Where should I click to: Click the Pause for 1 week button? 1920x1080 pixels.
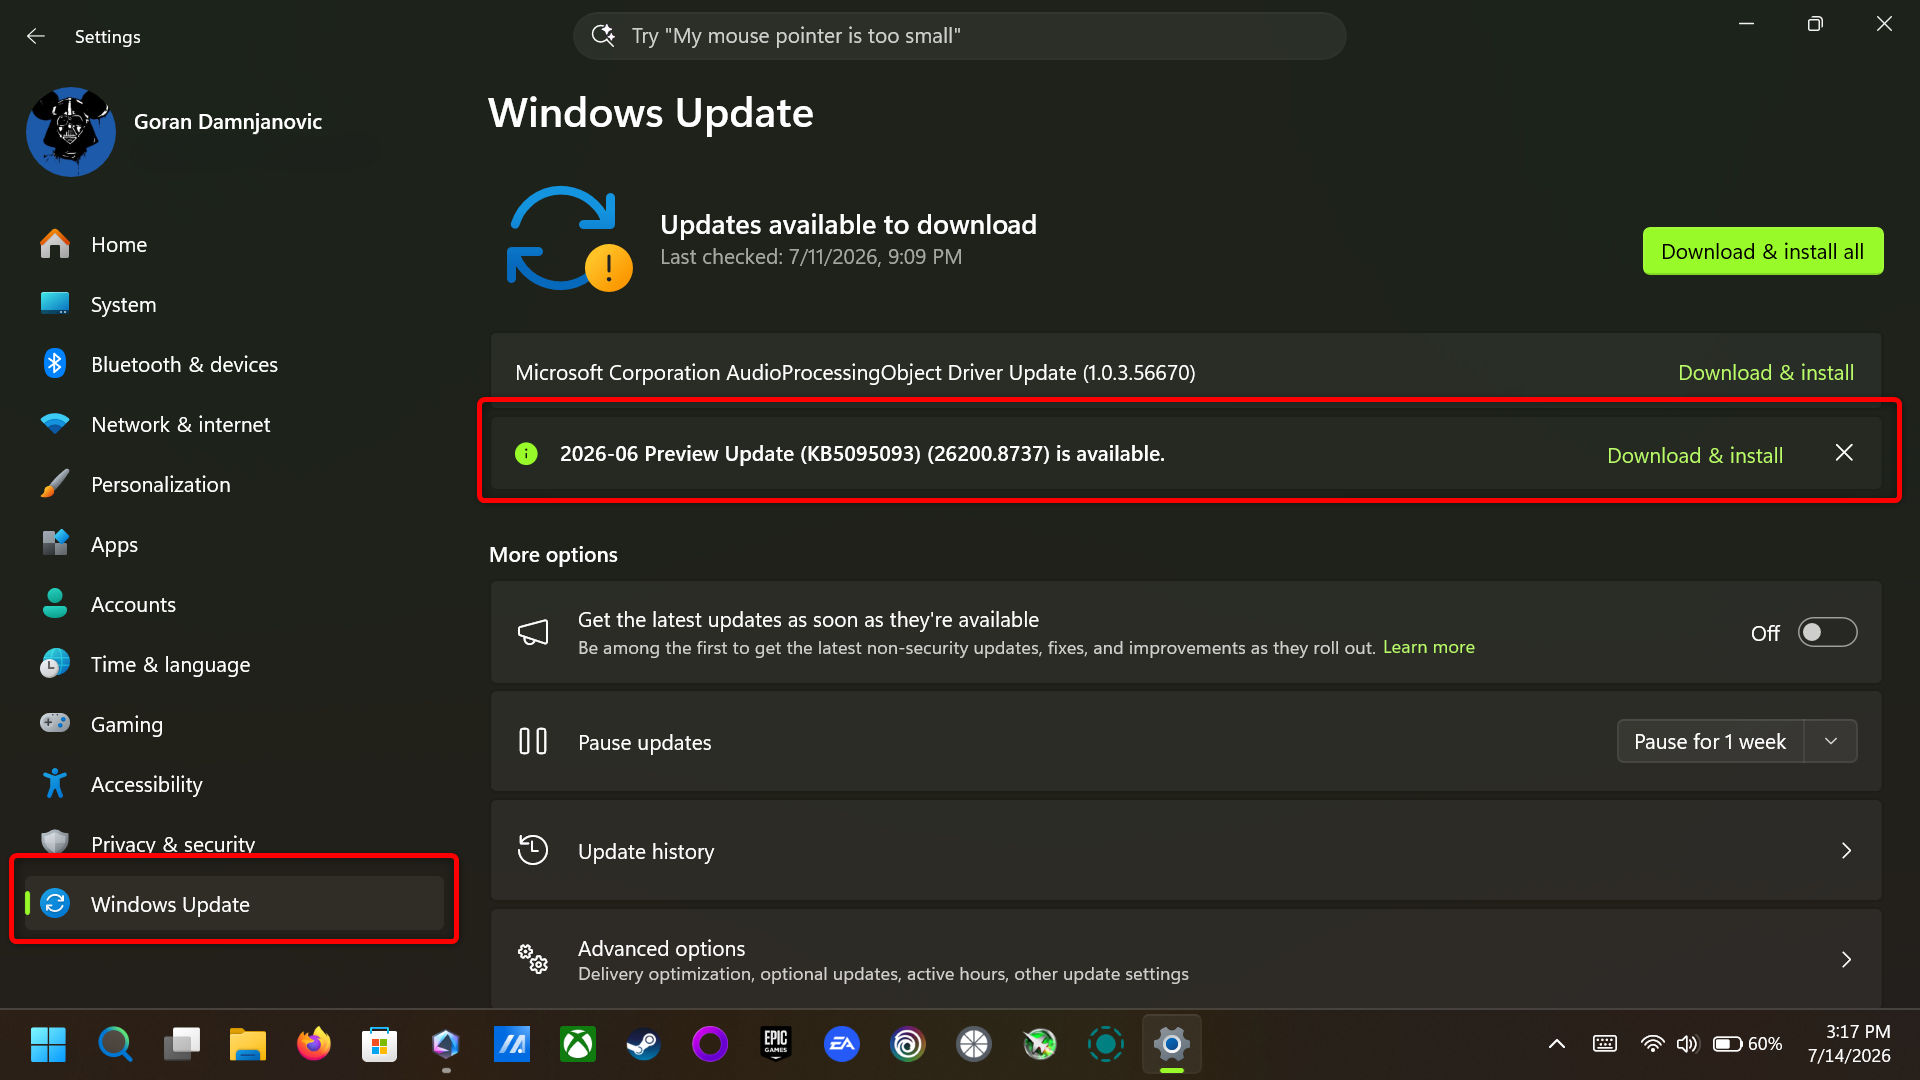point(1710,741)
